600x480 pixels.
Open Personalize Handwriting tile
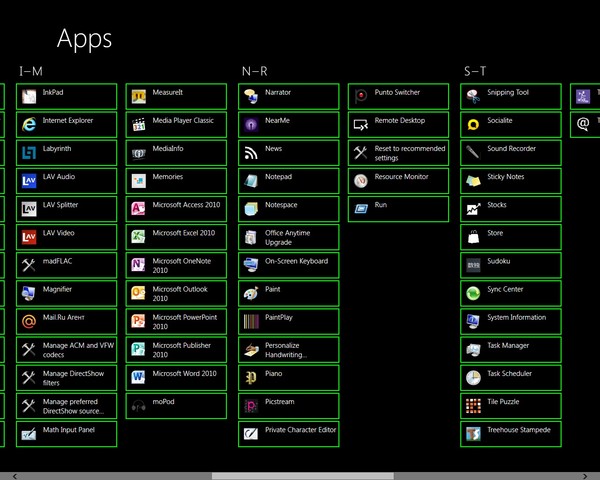(289, 349)
